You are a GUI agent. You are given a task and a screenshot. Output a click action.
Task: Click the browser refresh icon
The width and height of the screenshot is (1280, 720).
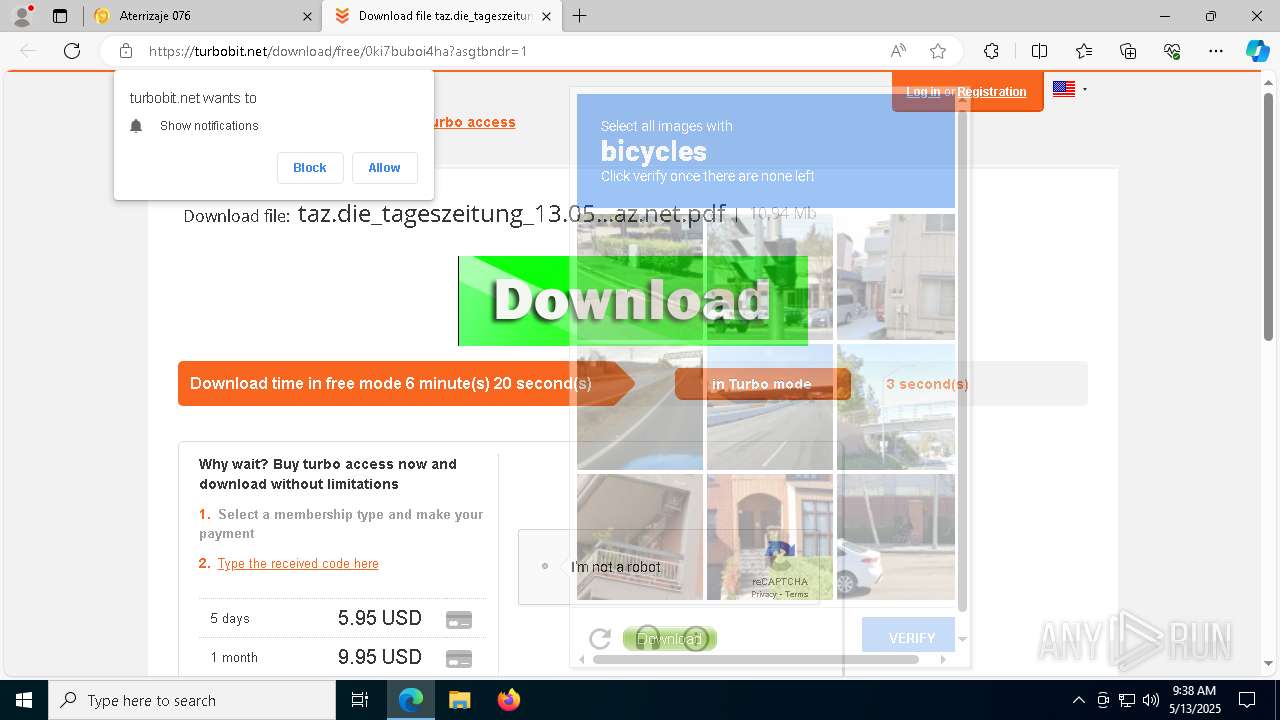(x=72, y=51)
